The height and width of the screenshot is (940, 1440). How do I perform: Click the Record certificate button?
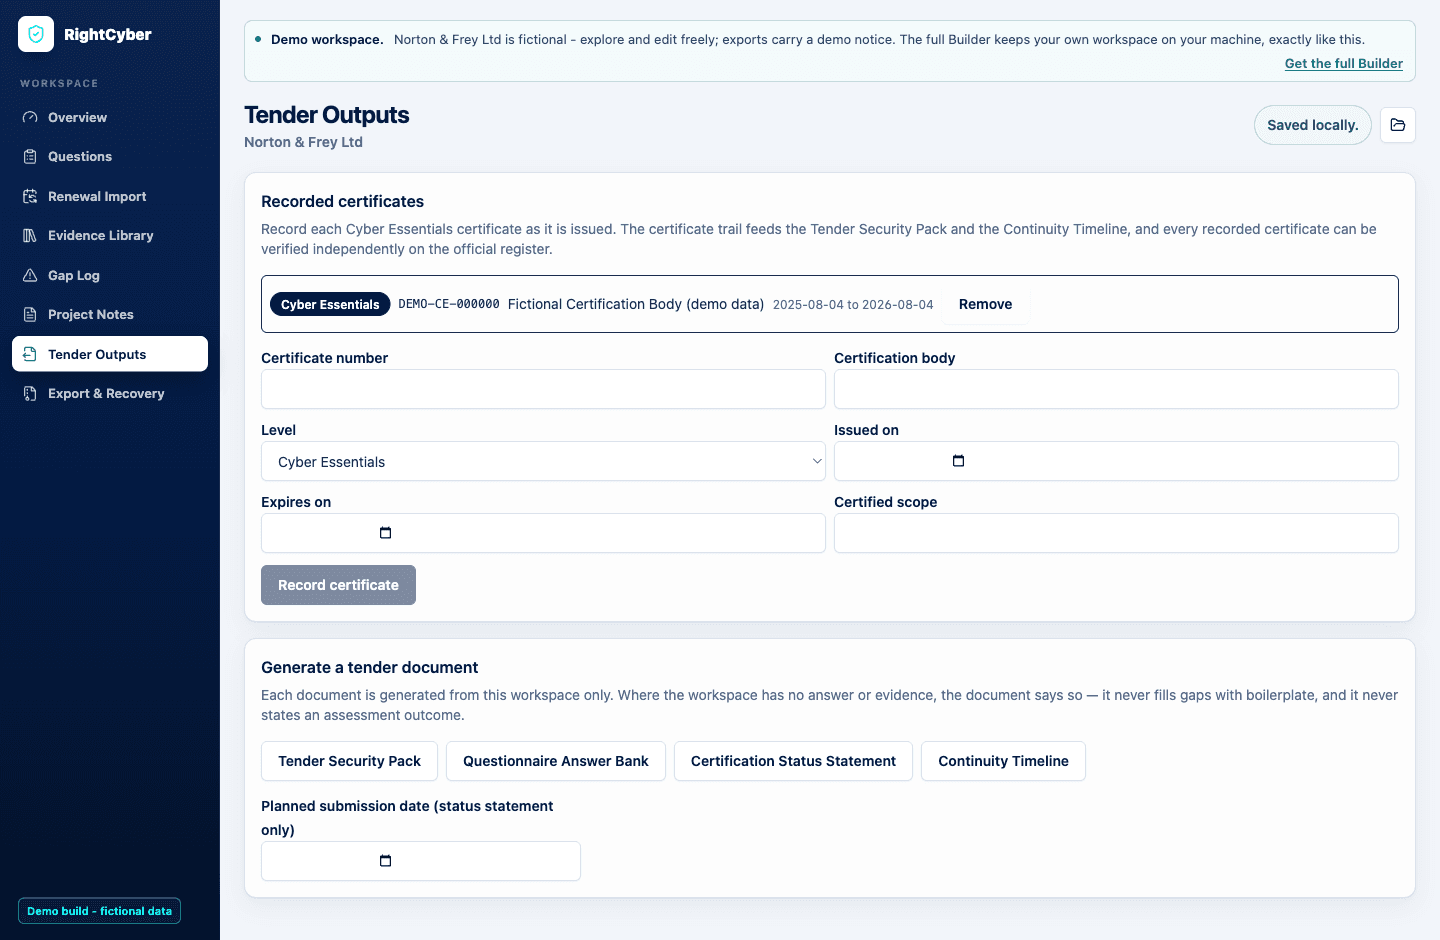tap(338, 585)
